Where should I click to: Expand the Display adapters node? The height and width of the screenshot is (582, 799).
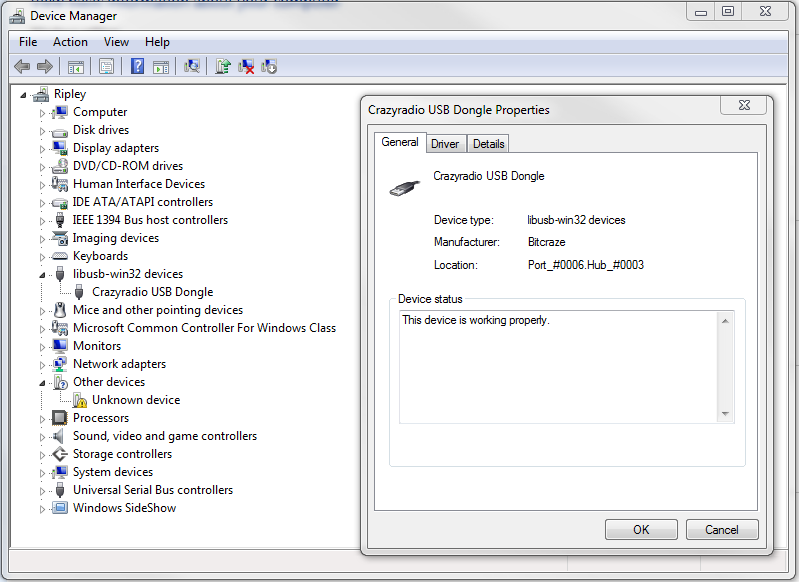coord(42,148)
